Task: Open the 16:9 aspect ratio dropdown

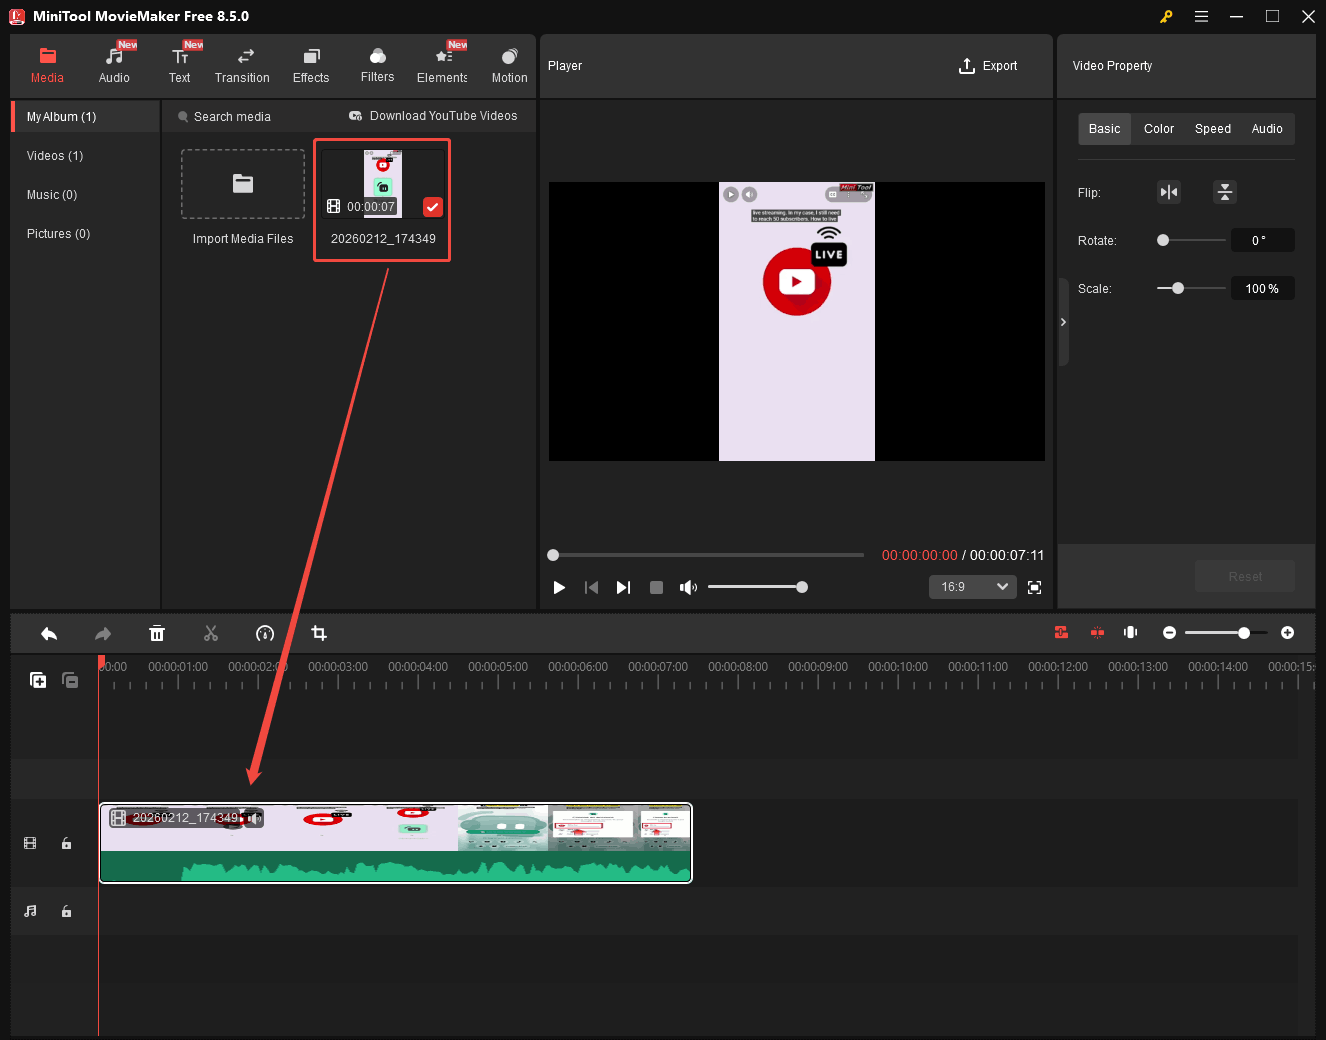Action: (x=971, y=587)
